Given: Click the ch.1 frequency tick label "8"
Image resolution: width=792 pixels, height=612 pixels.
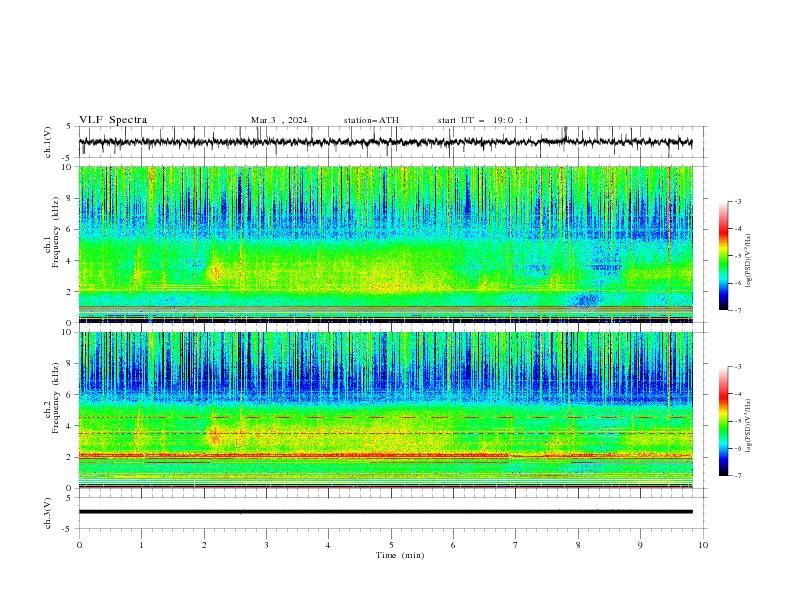Looking at the screenshot, I should coord(70,198).
